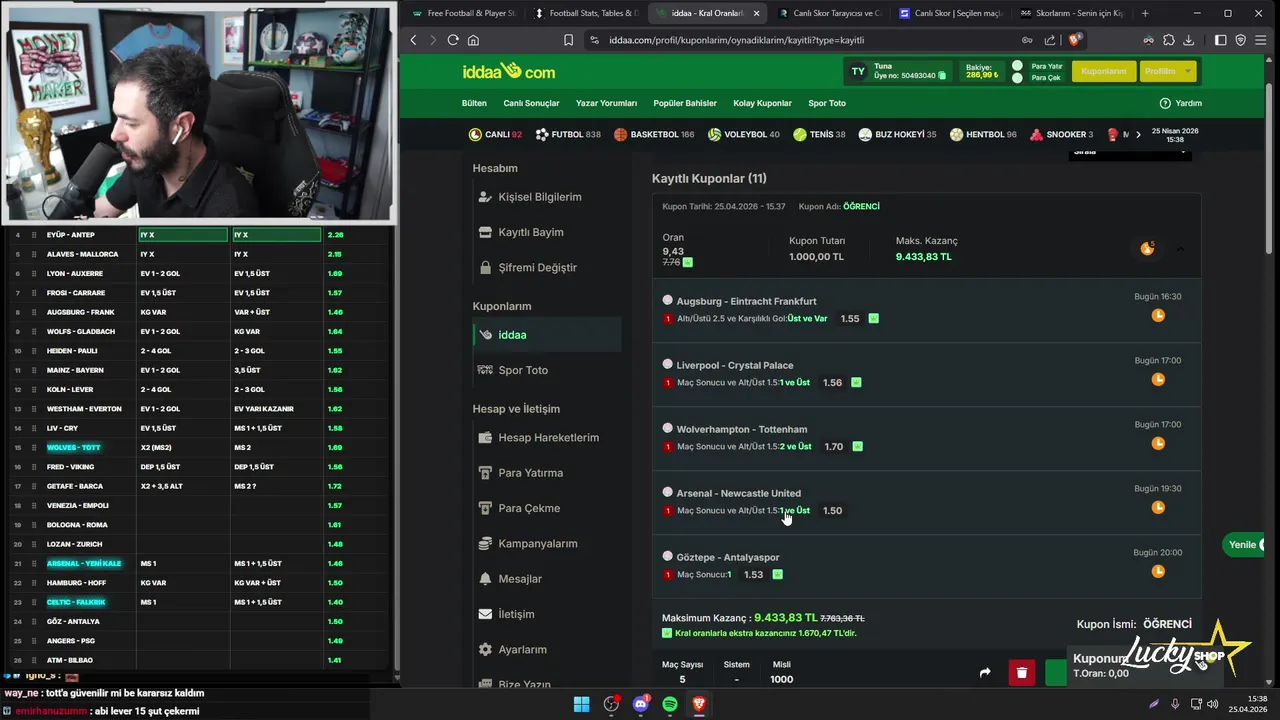Viewport: 1280px width, 720px height.
Task: Toggle browser sidebar panel icon
Action: pyautogui.click(x=1221, y=40)
